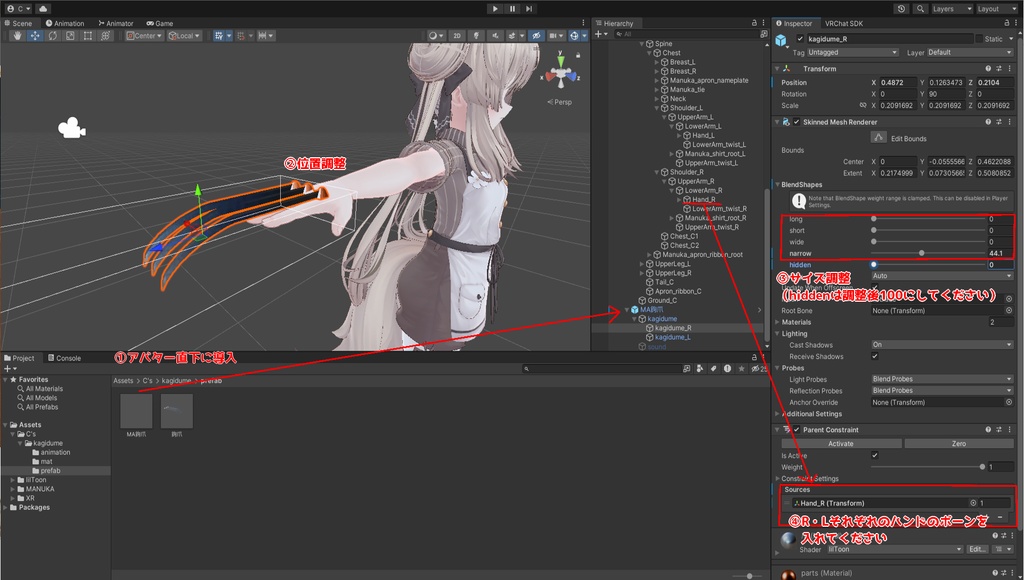Click the Activate button in Parent Constraint
1024x580 pixels.
pyautogui.click(x=839, y=443)
